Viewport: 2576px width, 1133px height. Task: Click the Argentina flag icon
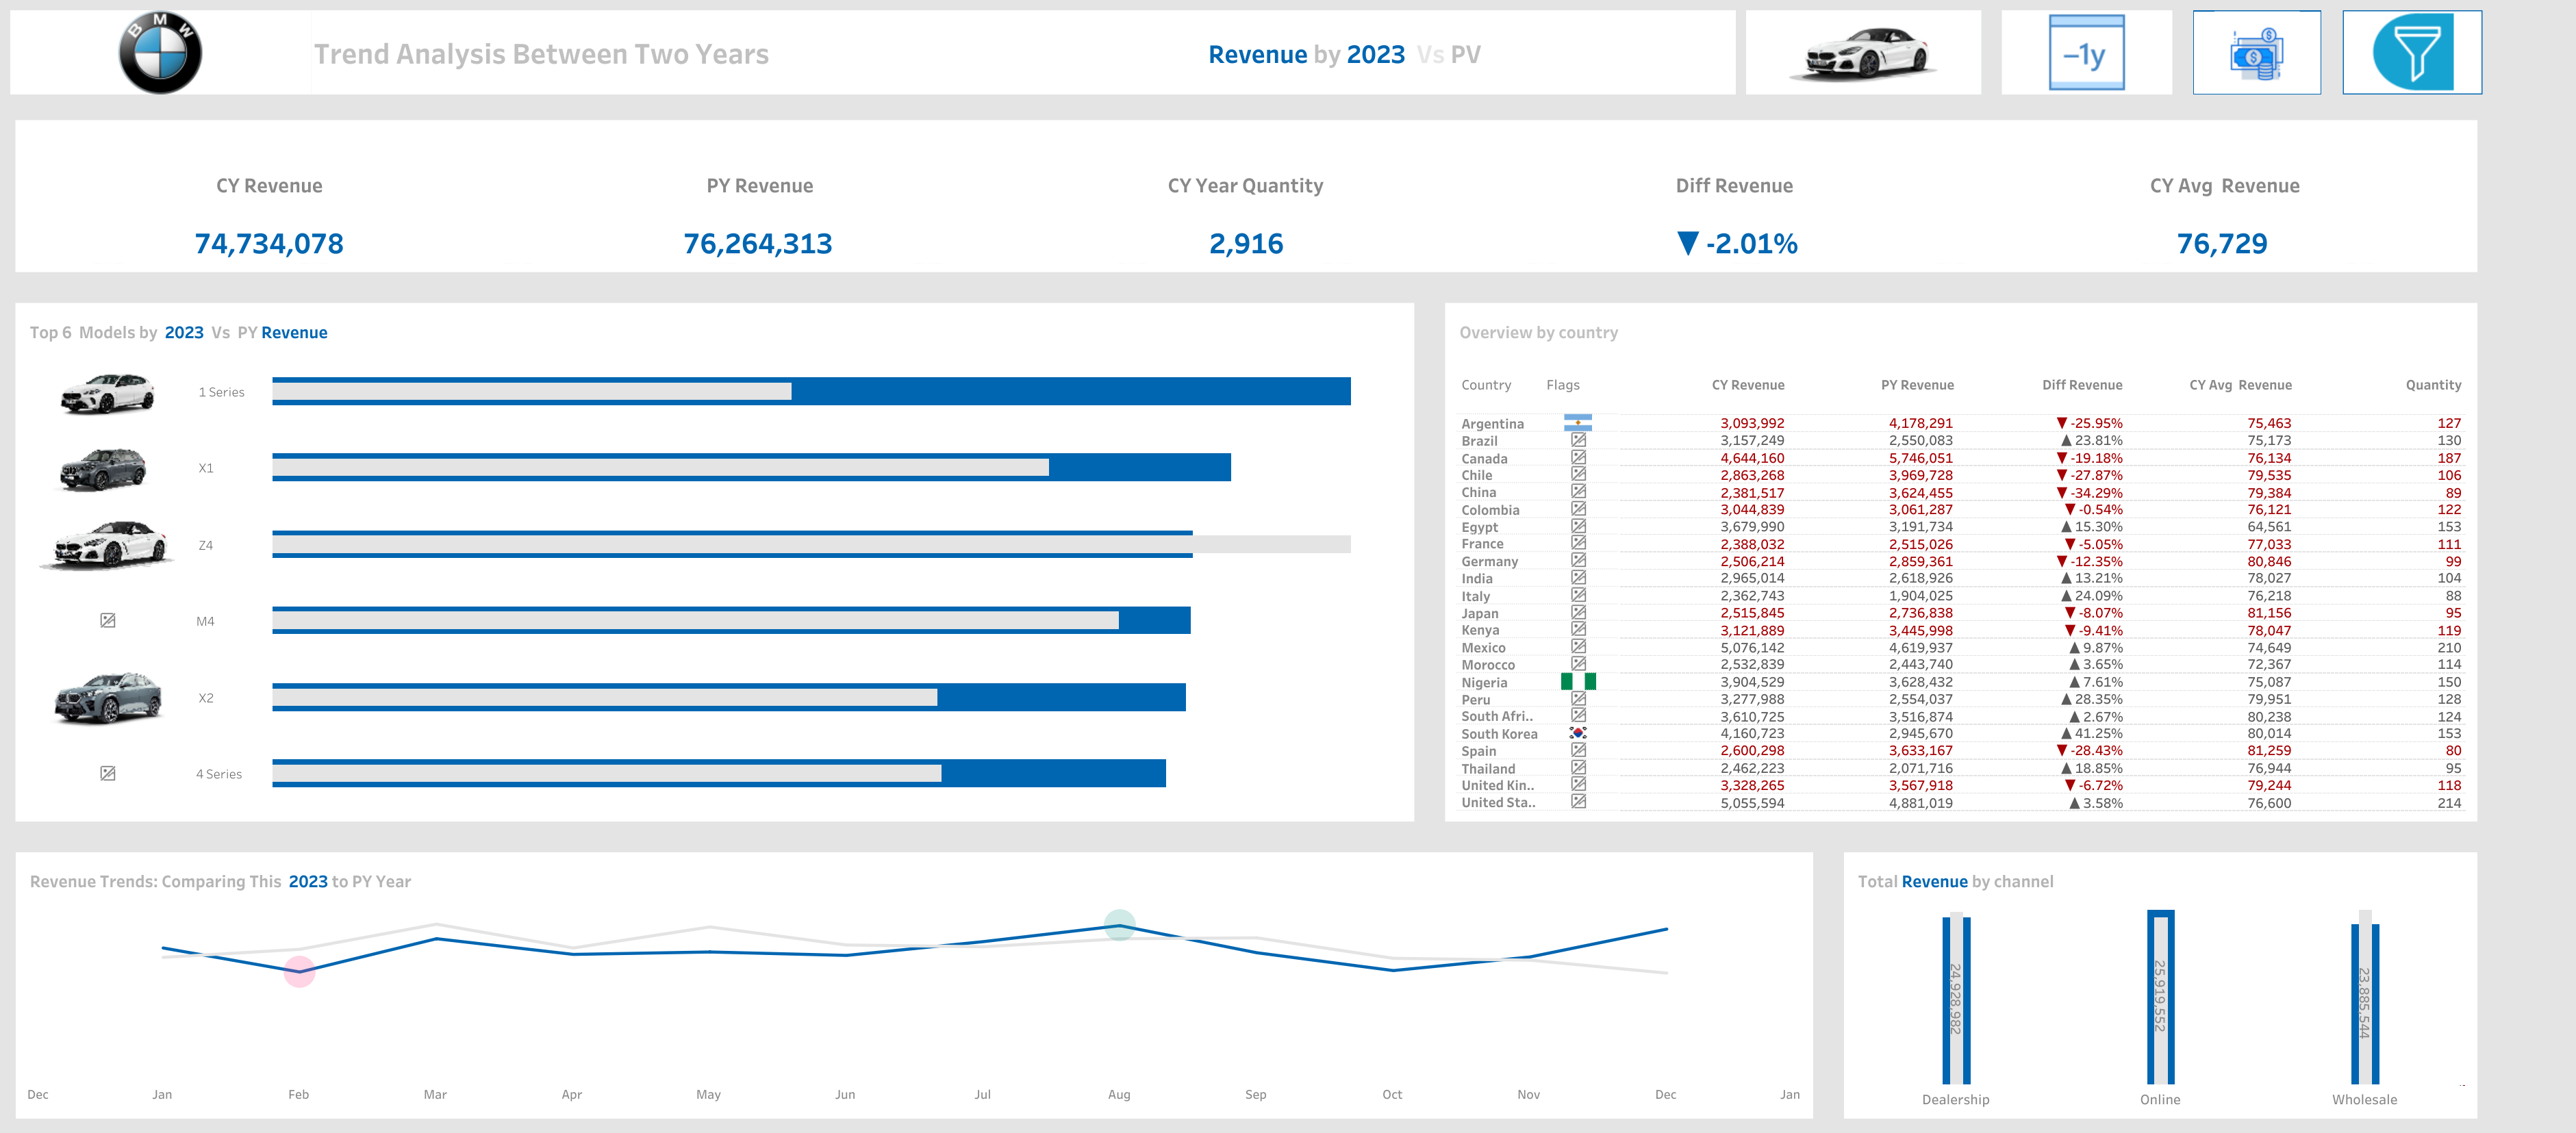point(1578,423)
